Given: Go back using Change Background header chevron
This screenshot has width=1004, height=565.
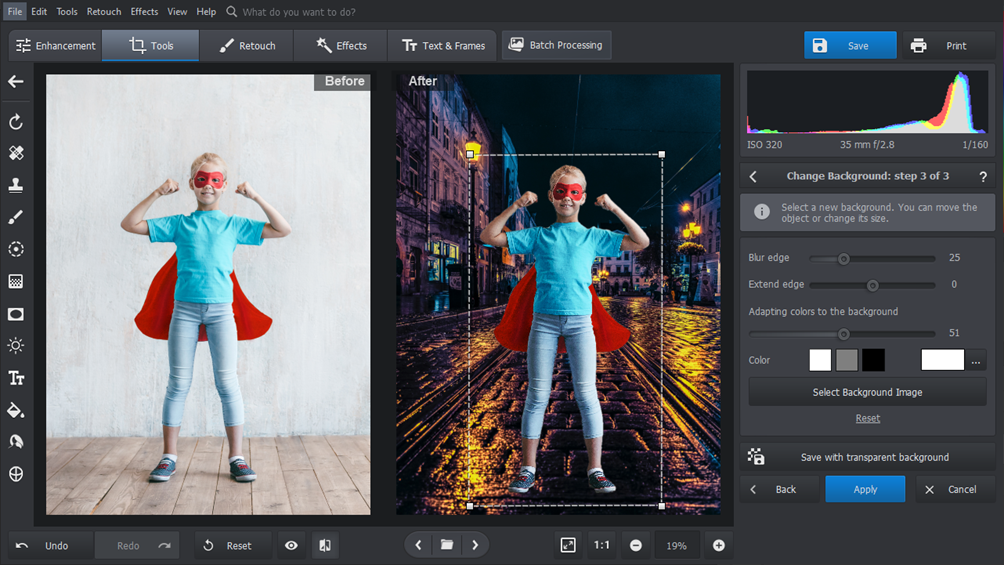Looking at the screenshot, I should 754,177.
